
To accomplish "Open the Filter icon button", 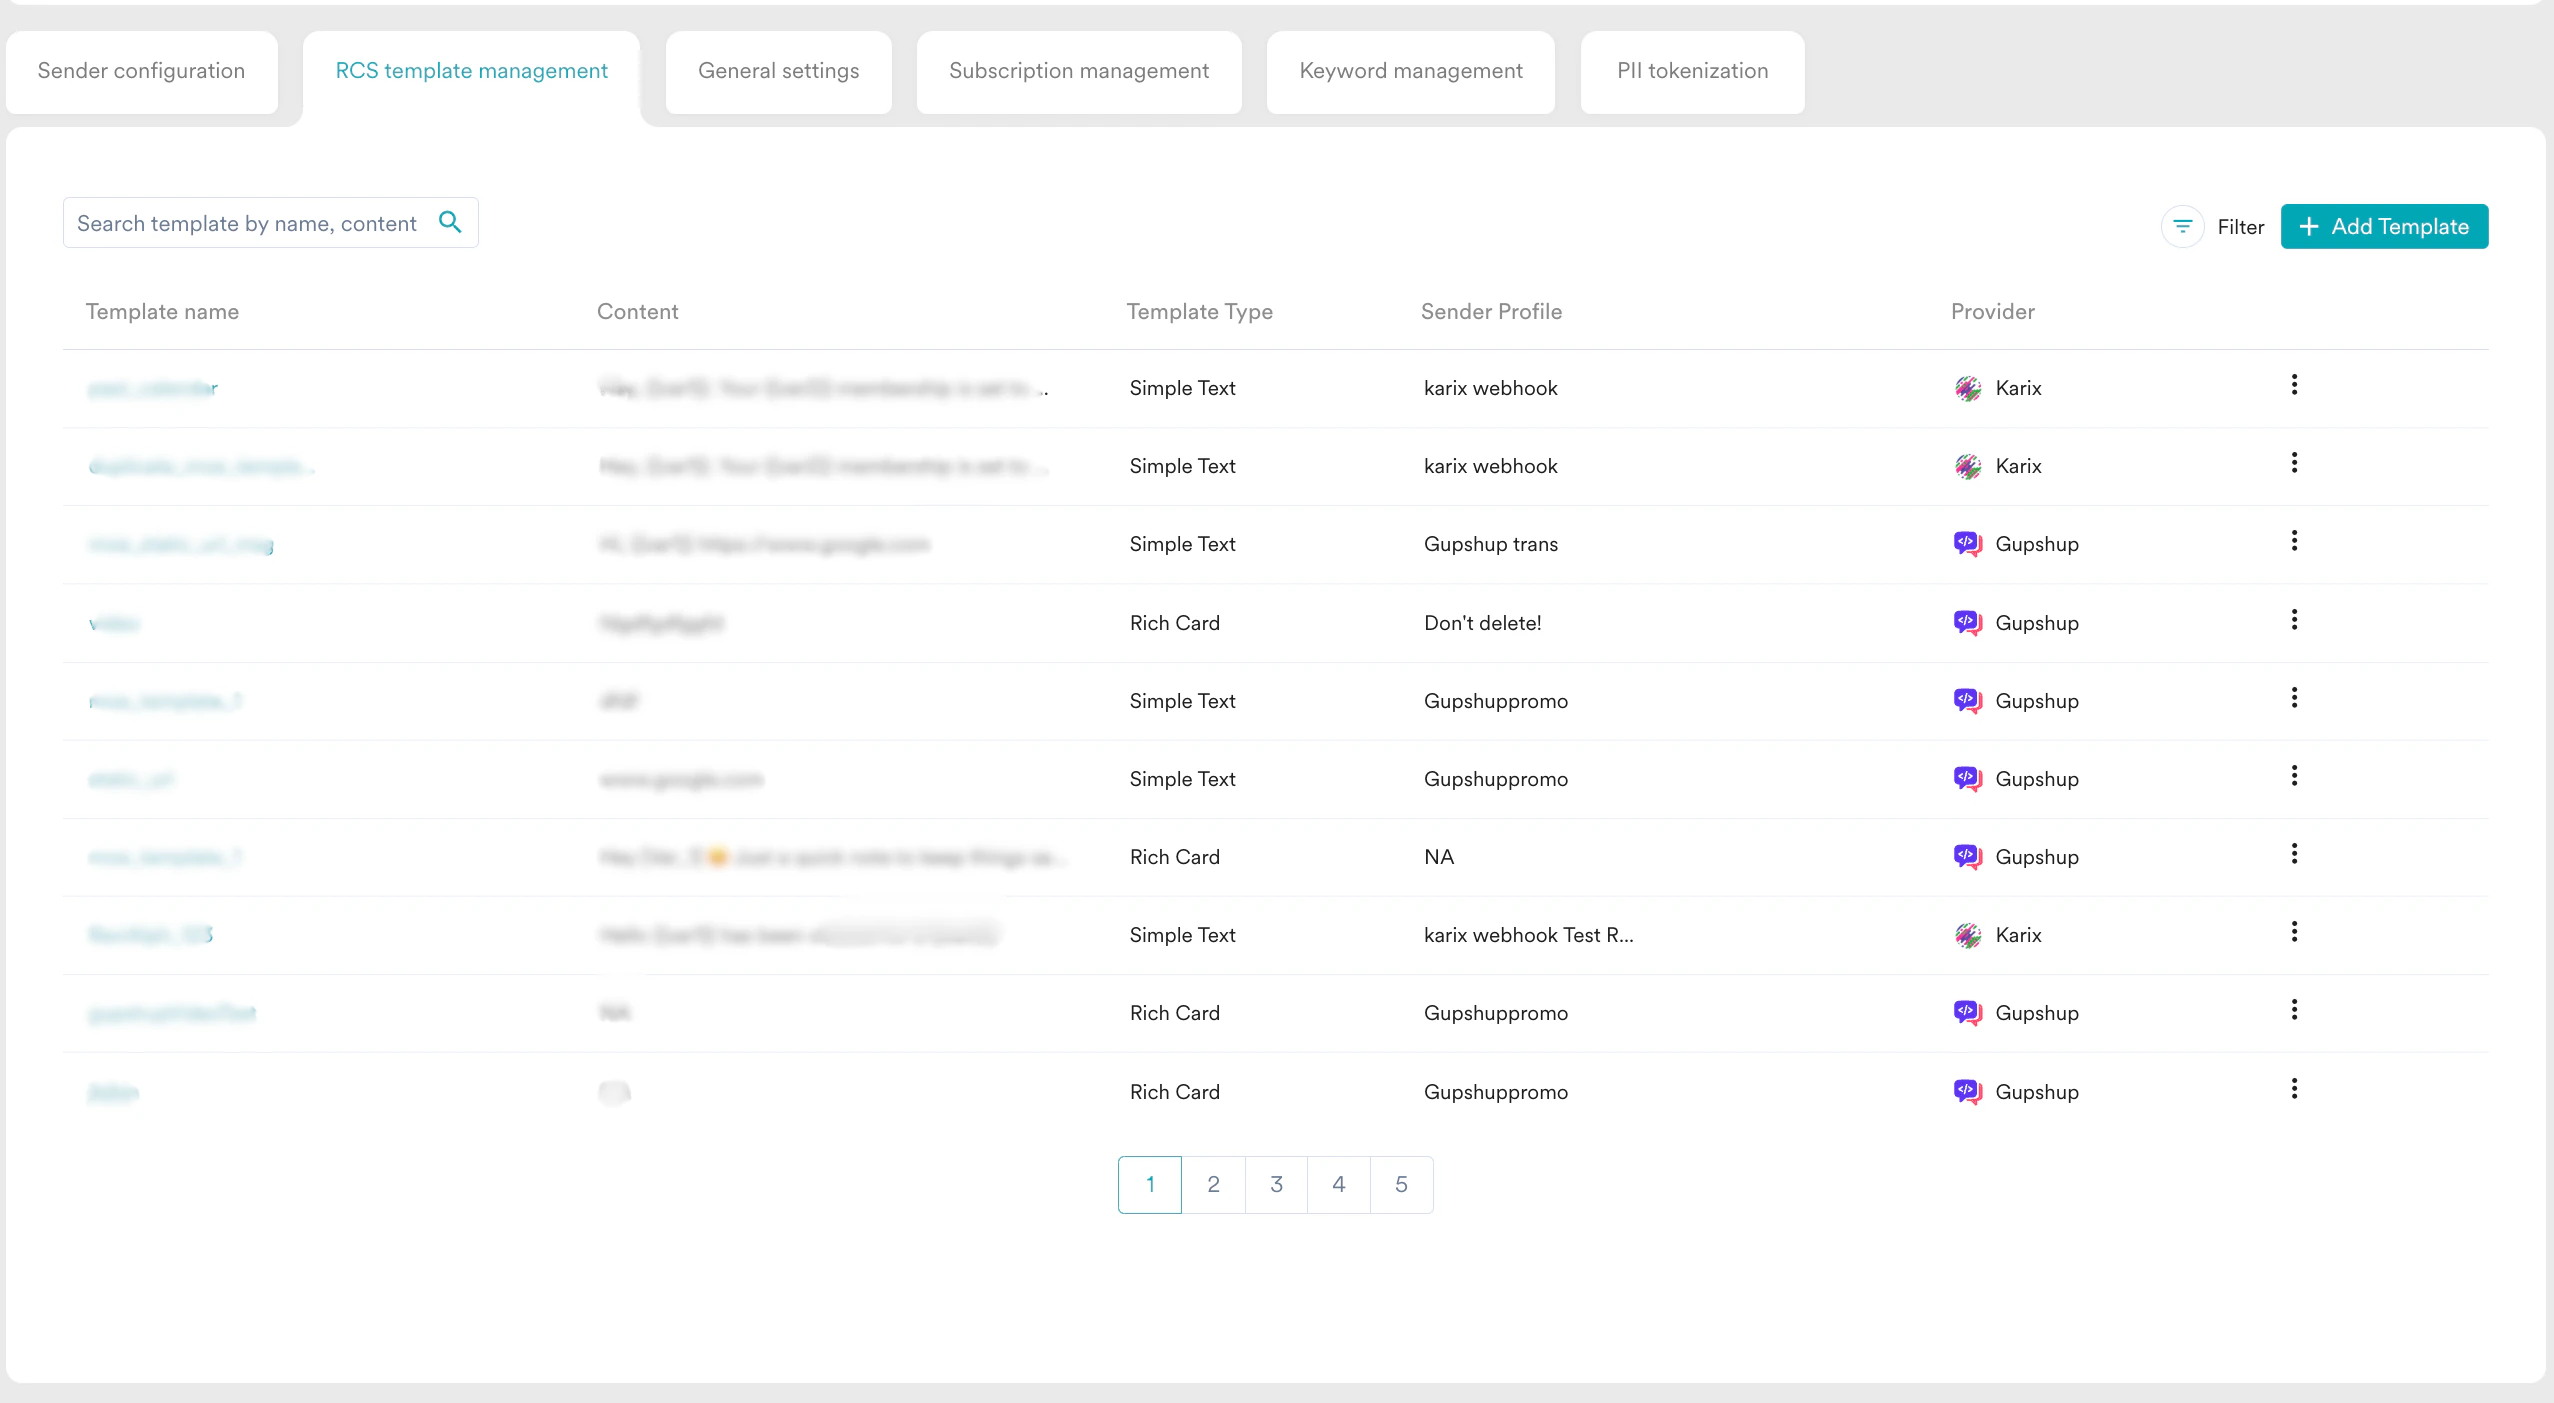I will click(x=2182, y=227).
